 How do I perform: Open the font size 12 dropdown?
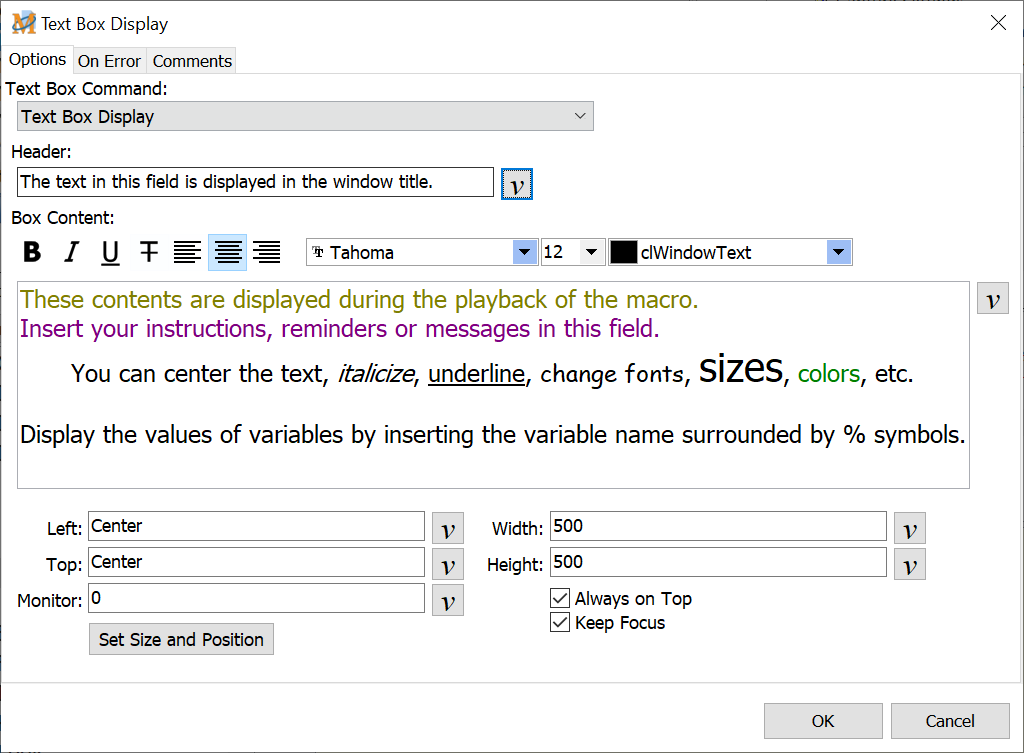point(591,252)
